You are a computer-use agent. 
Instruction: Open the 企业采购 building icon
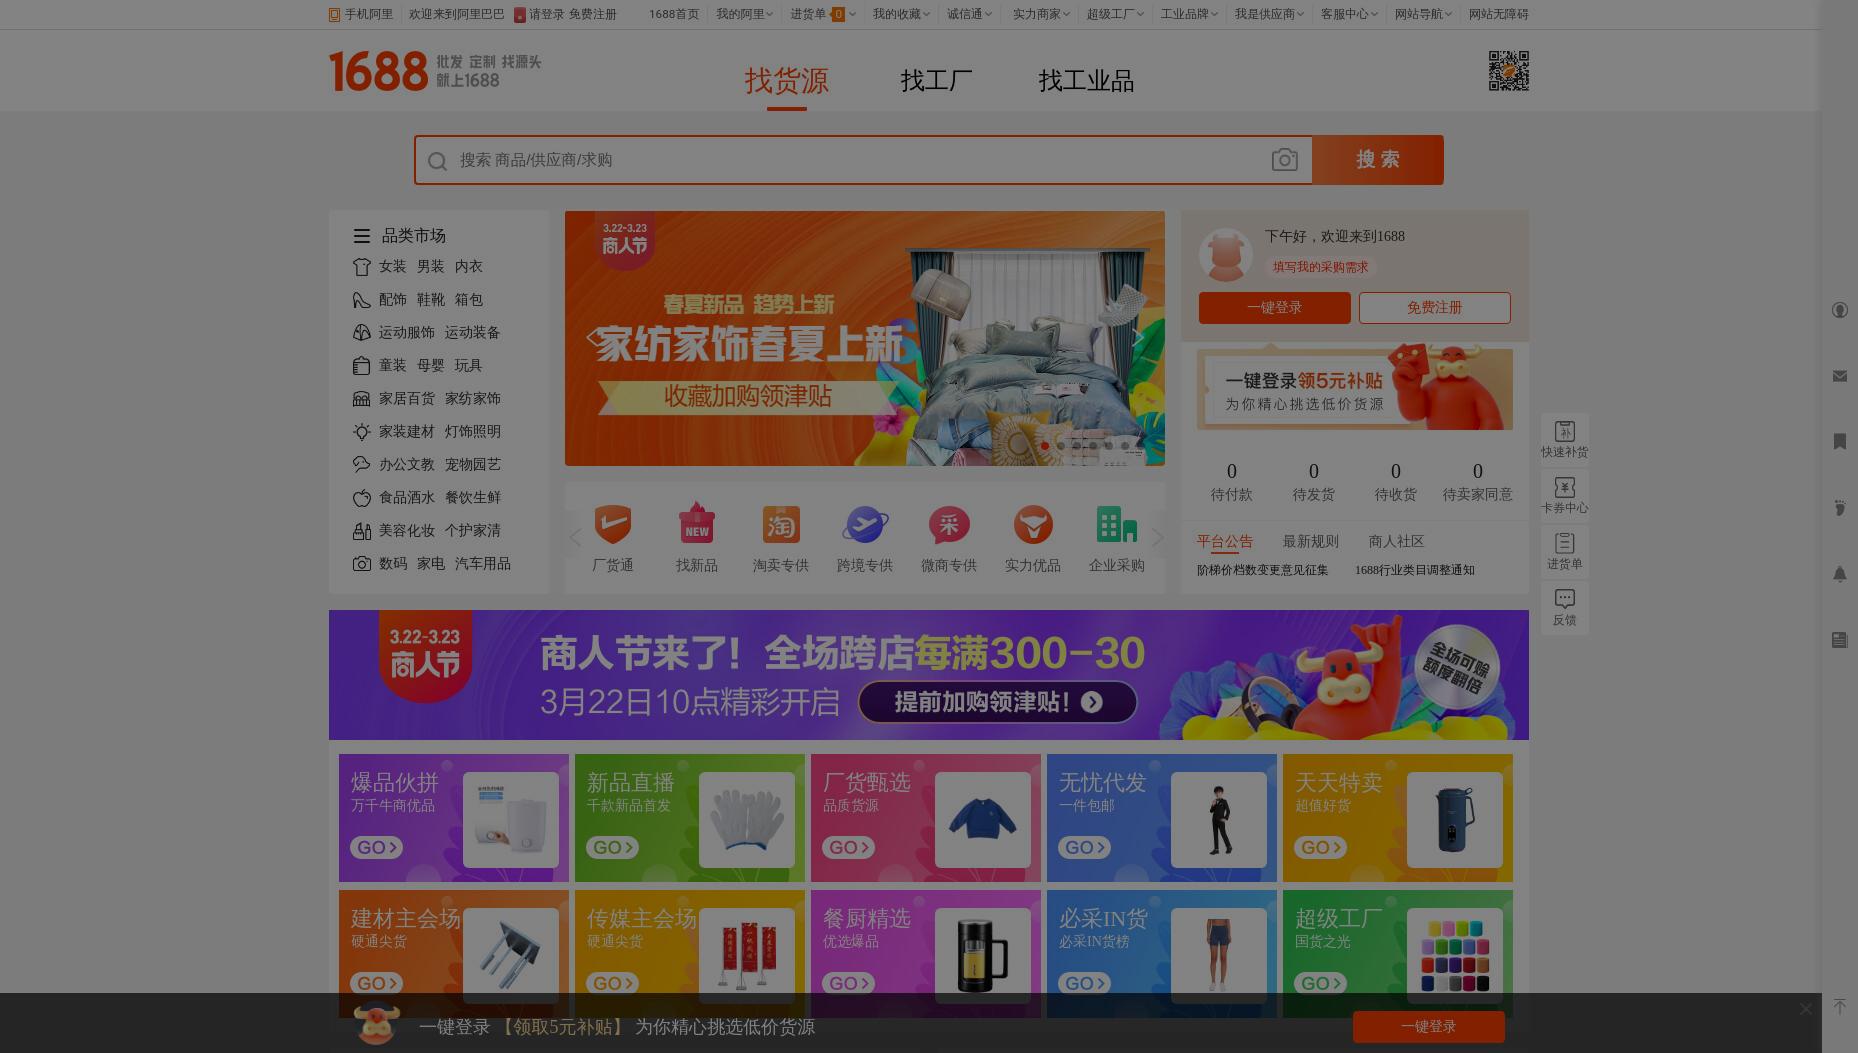click(1117, 525)
